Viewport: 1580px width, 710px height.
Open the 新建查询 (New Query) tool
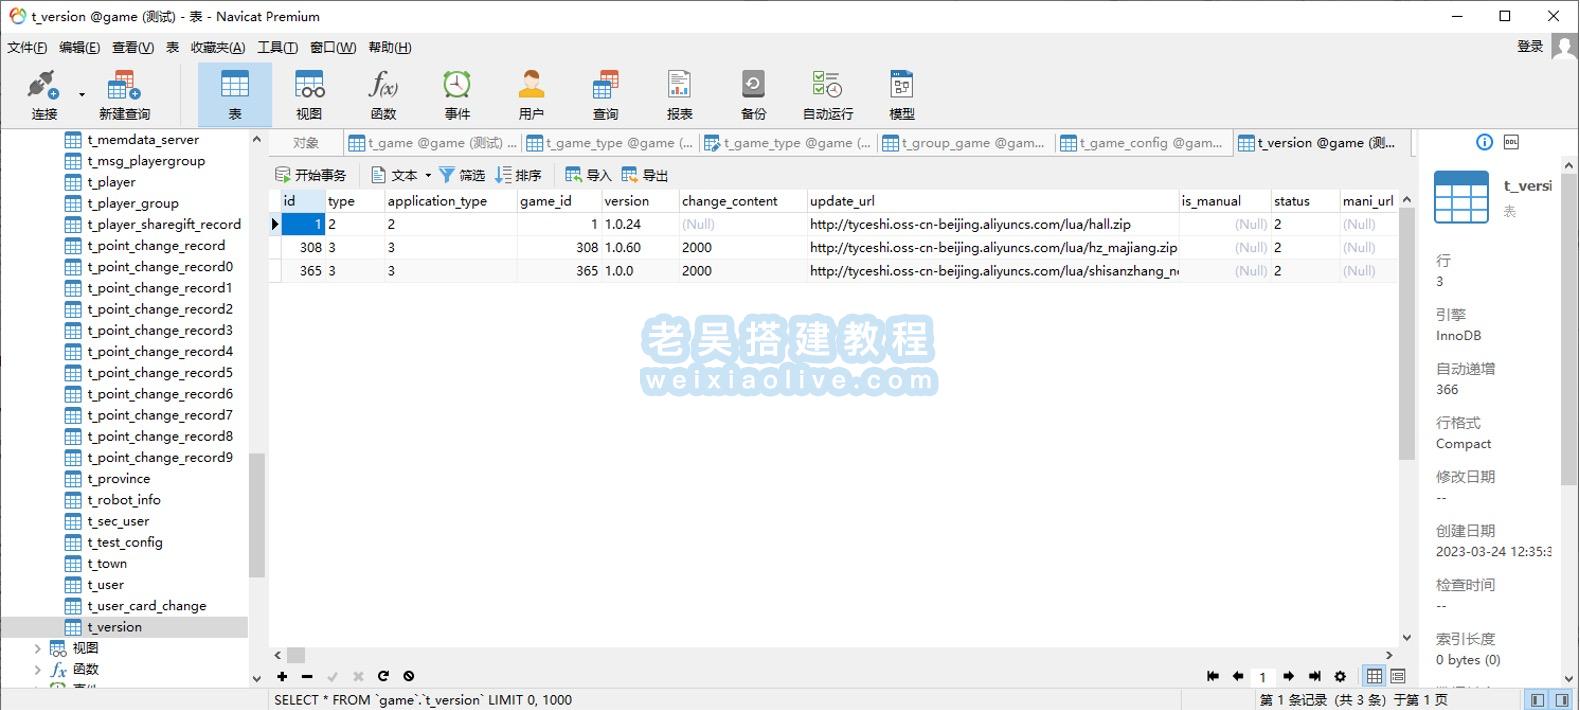coord(124,95)
